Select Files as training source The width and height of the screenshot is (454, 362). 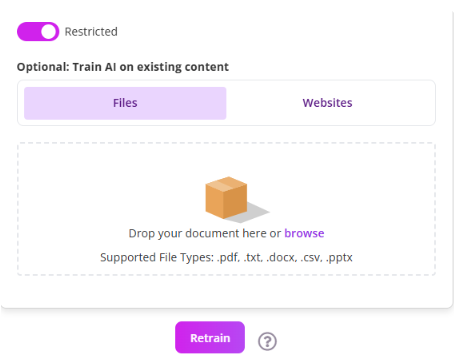click(125, 103)
